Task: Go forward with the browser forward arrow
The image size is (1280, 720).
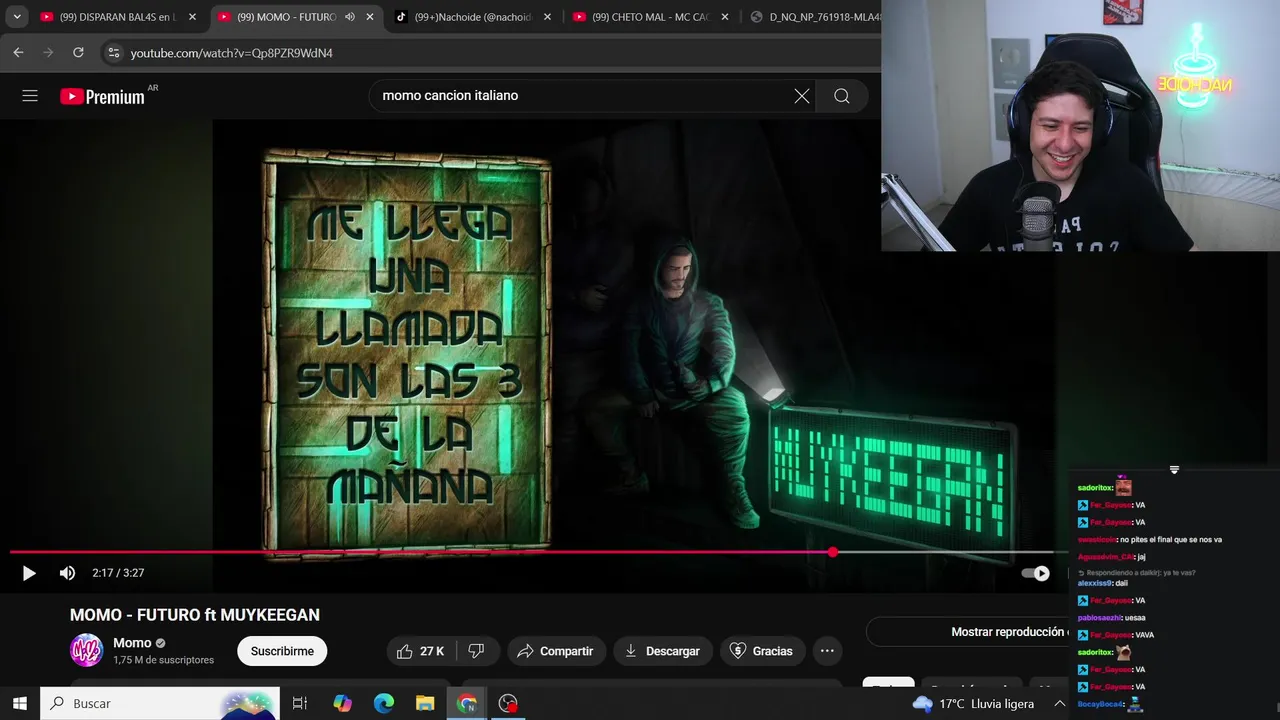Action: tap(48, 53)
